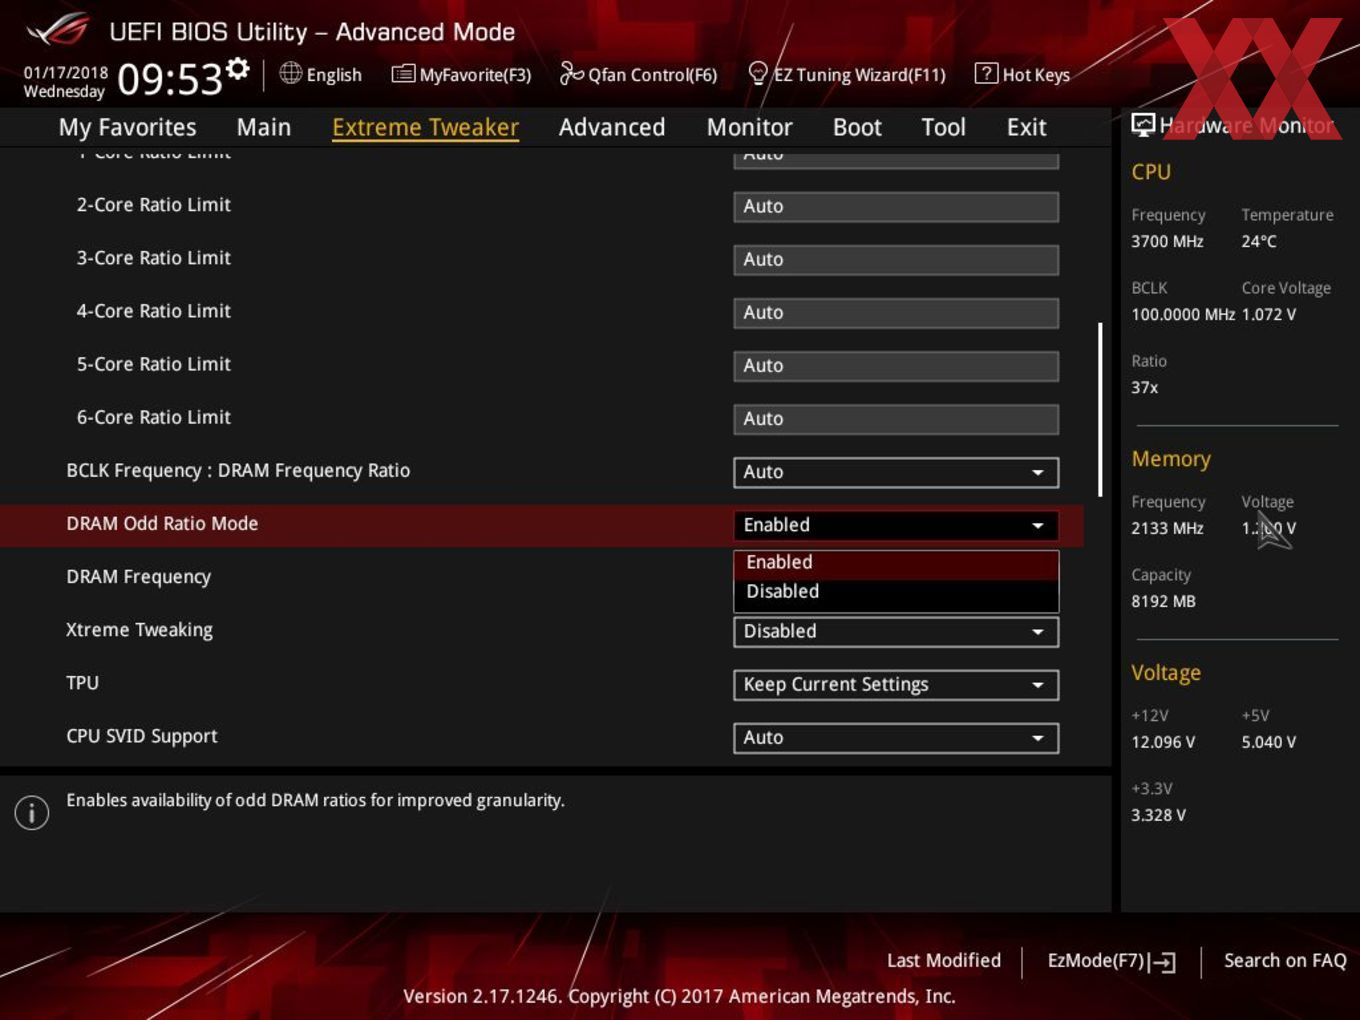Switch to the Main tab

[x=264, y=127]
